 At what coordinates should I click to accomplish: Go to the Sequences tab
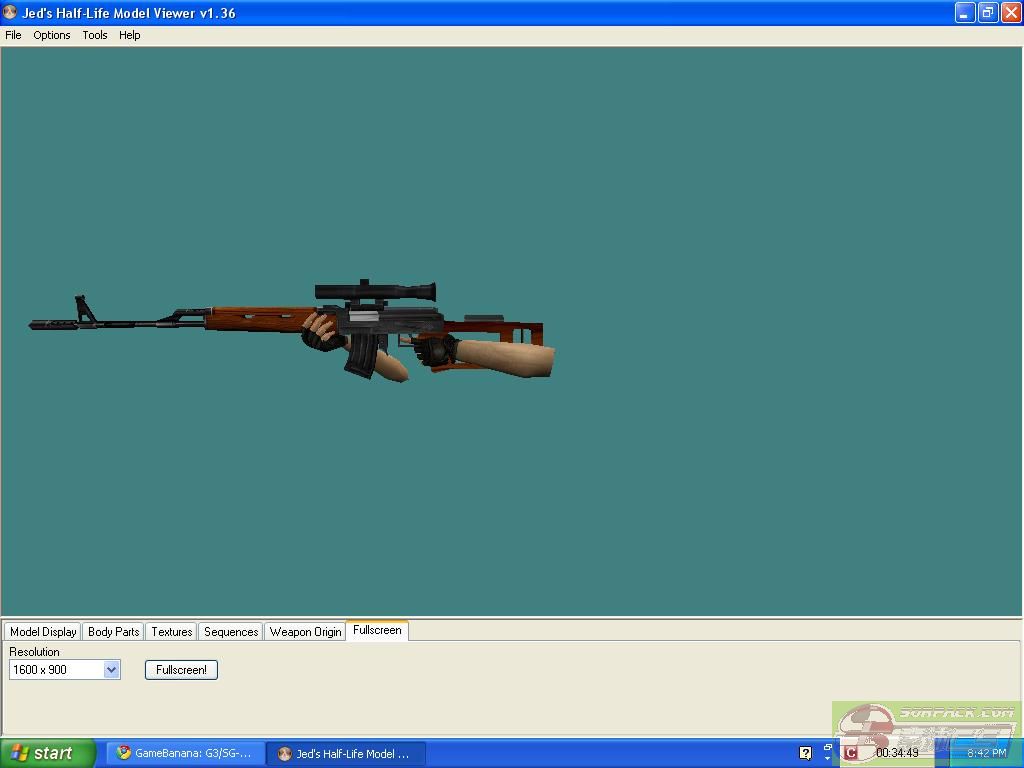[231, 632]
